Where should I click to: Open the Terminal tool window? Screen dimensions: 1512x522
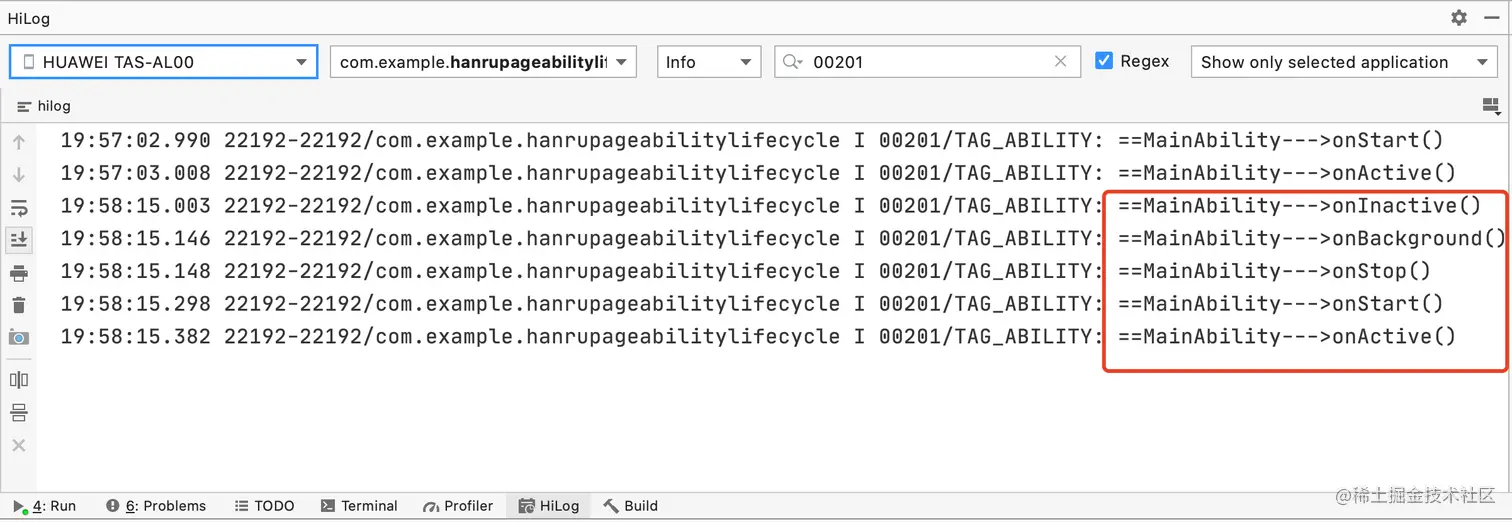pyautogui.click(x=359, y=506)
